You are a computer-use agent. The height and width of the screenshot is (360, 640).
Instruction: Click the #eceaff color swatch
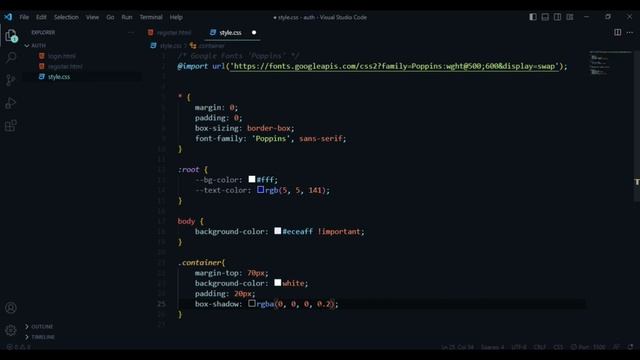[278, 231]
